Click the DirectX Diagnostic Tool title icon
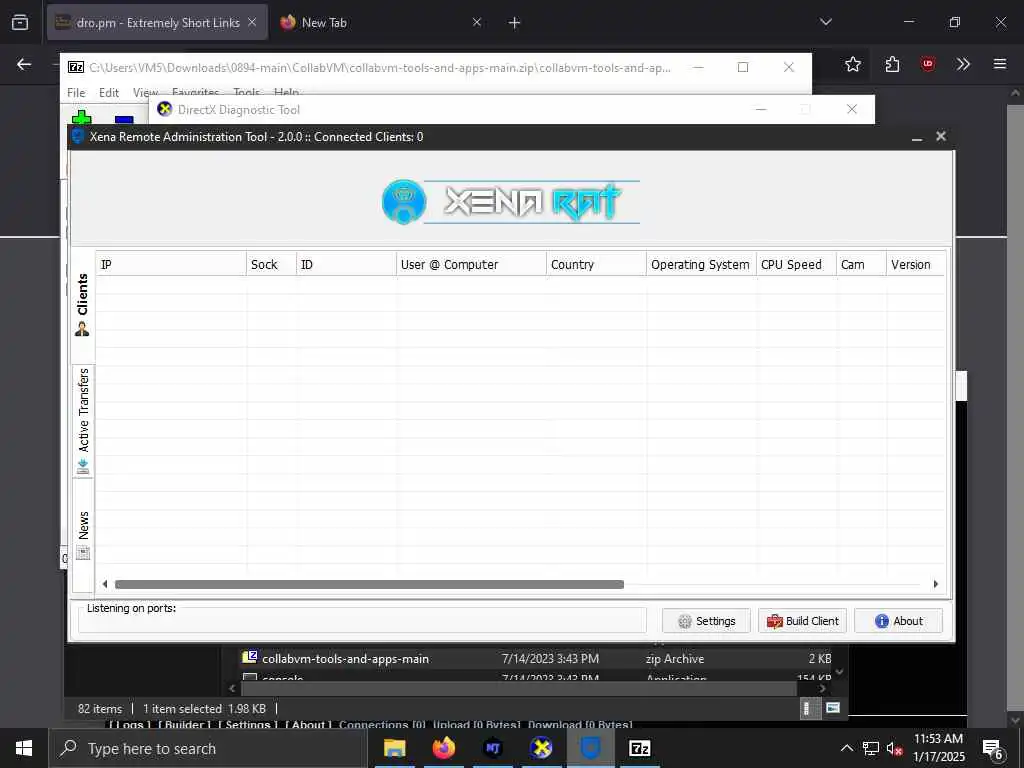The image size is (1024, 768). click(165, 109)
